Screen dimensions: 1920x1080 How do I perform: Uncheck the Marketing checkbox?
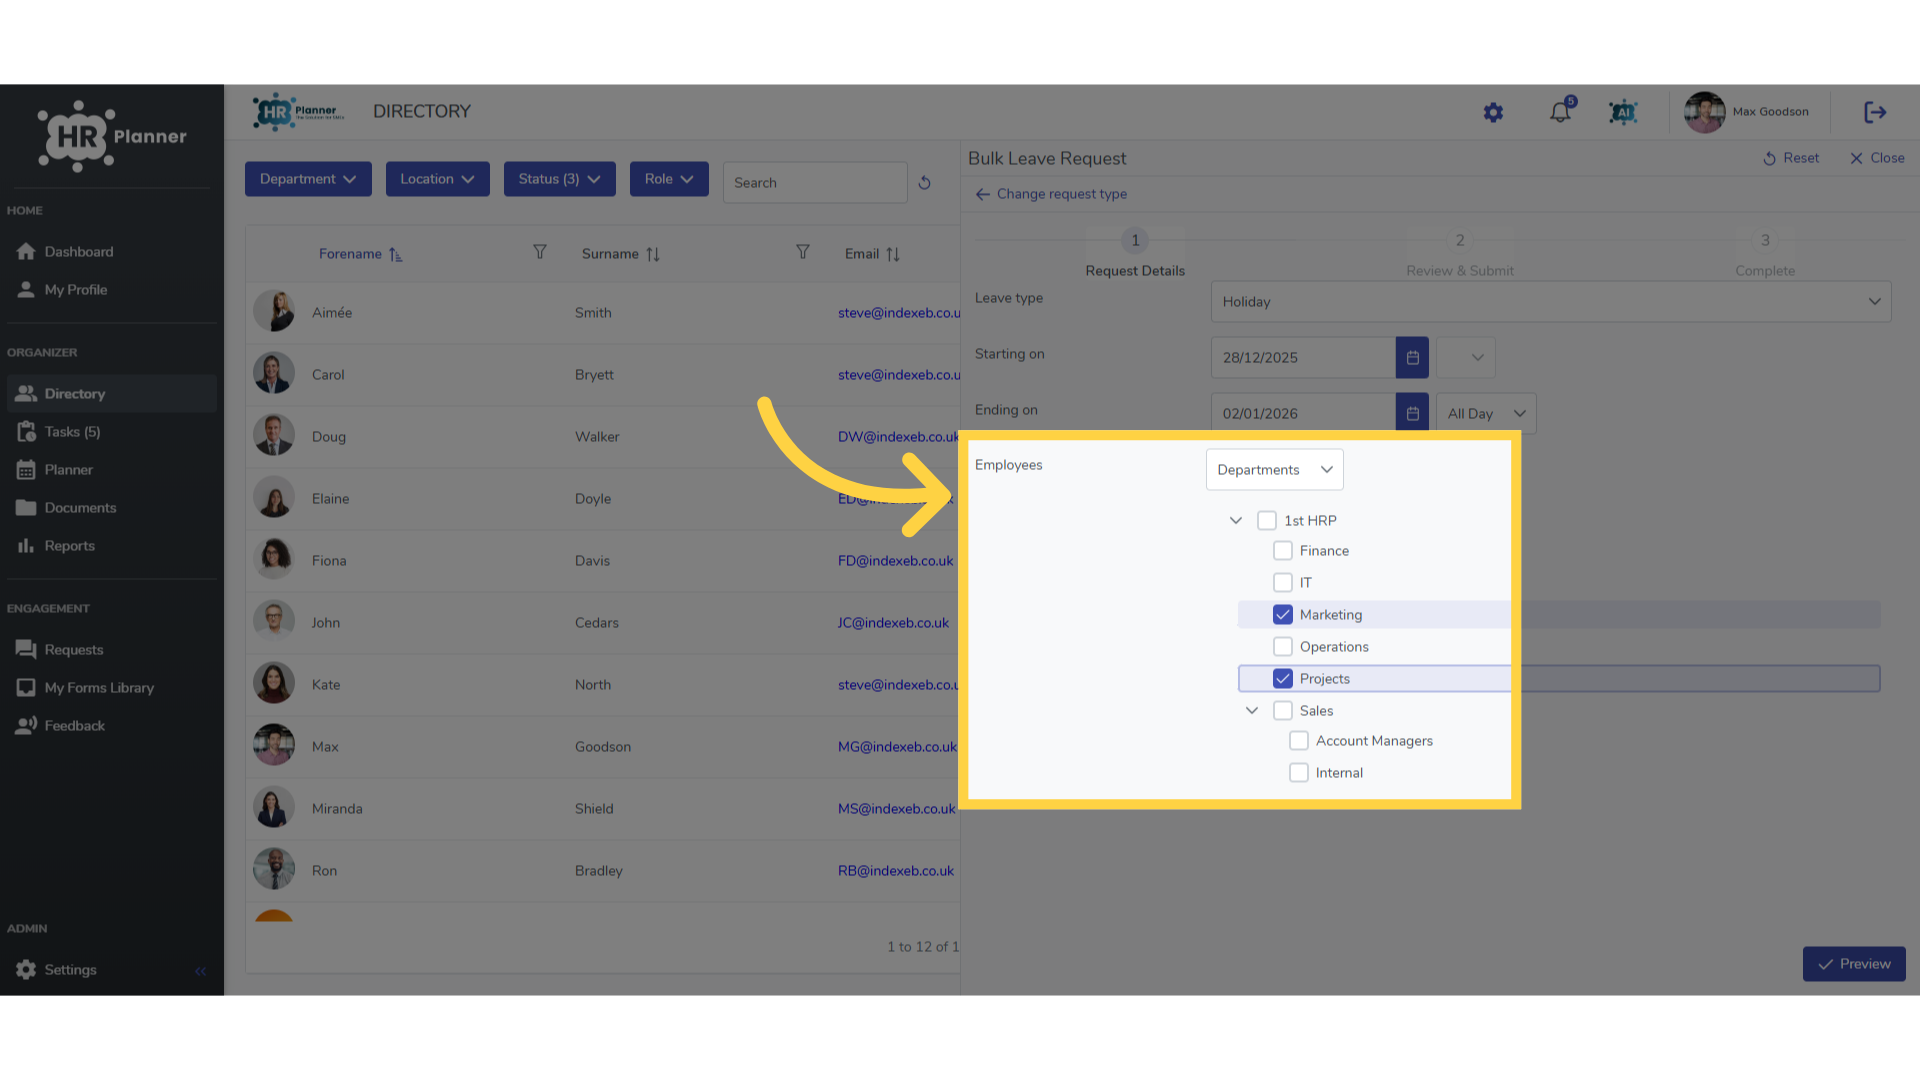click(x=1283, y=614)
